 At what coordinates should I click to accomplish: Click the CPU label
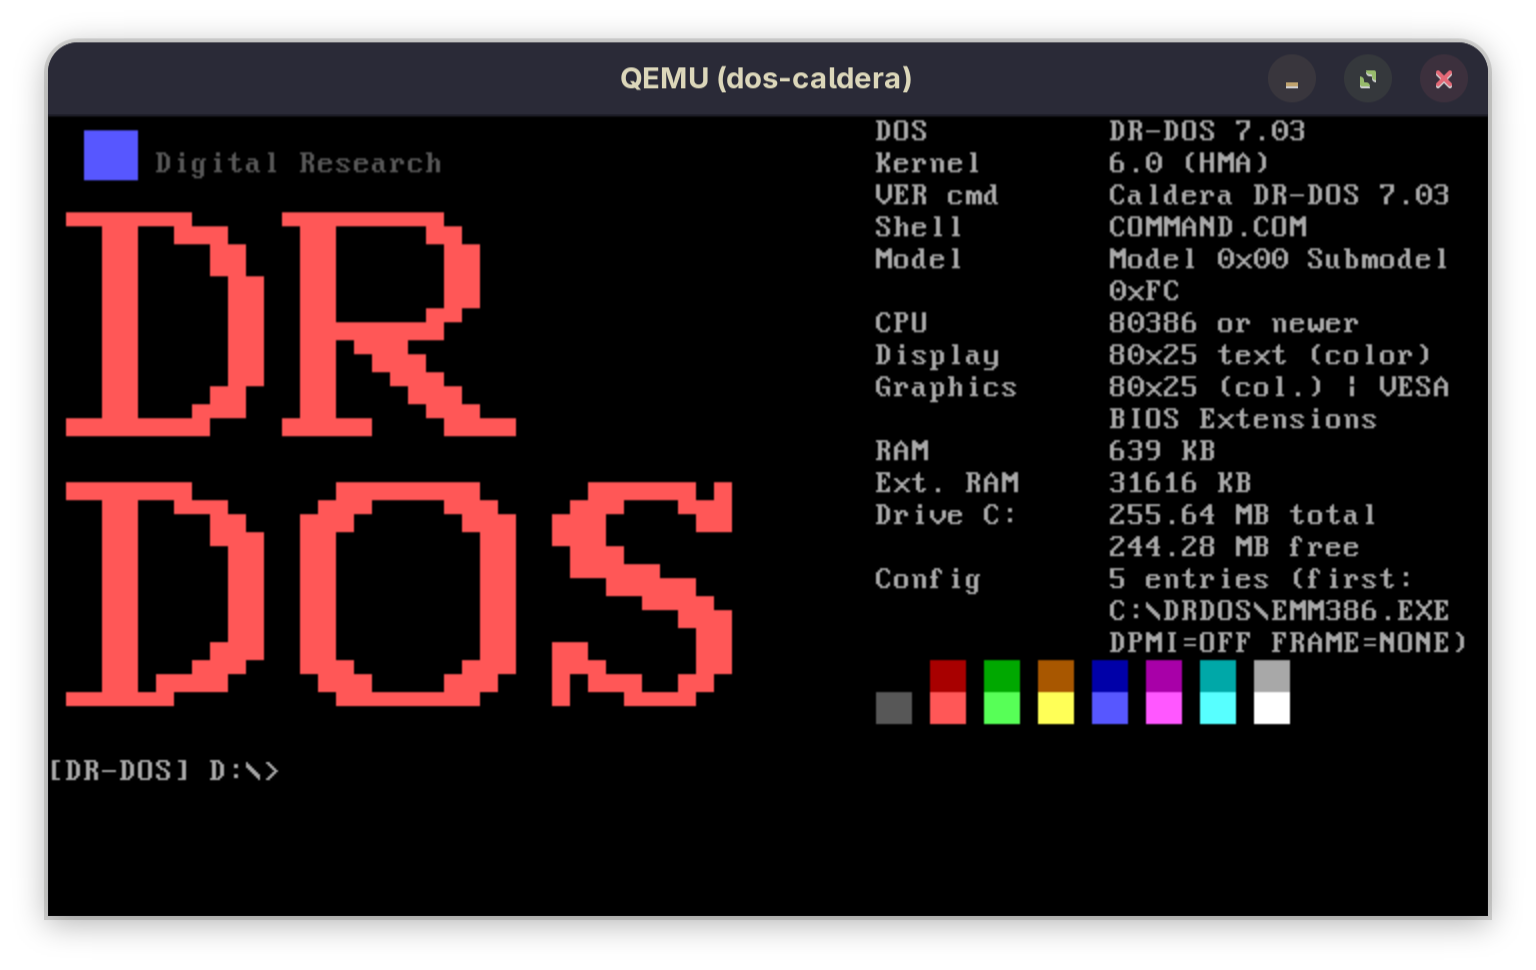pos(901,323)
